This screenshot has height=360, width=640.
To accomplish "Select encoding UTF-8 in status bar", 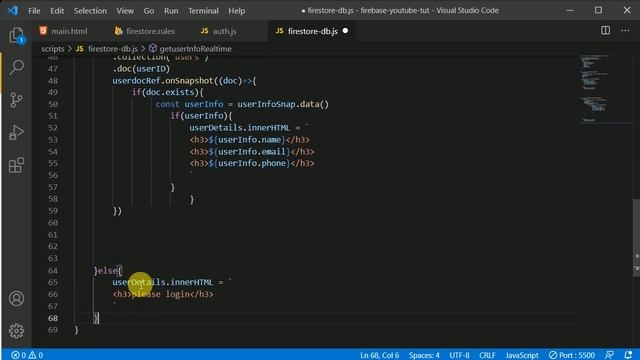I will (x=459, y=355).
